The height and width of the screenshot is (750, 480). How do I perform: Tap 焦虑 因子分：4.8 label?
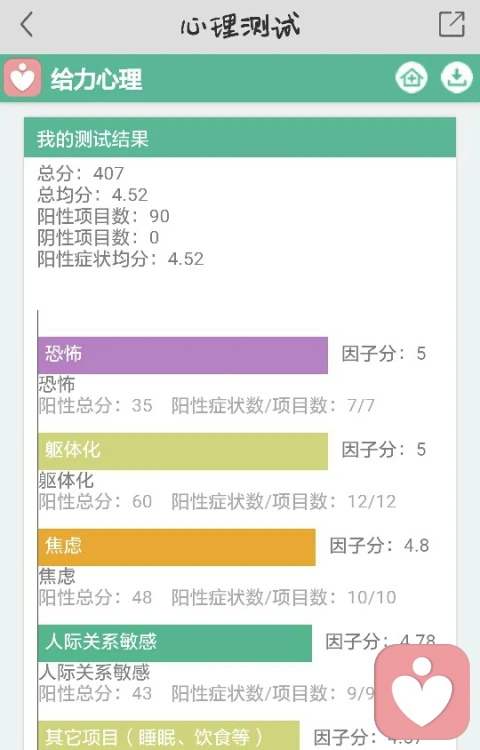tap(379, 545)
